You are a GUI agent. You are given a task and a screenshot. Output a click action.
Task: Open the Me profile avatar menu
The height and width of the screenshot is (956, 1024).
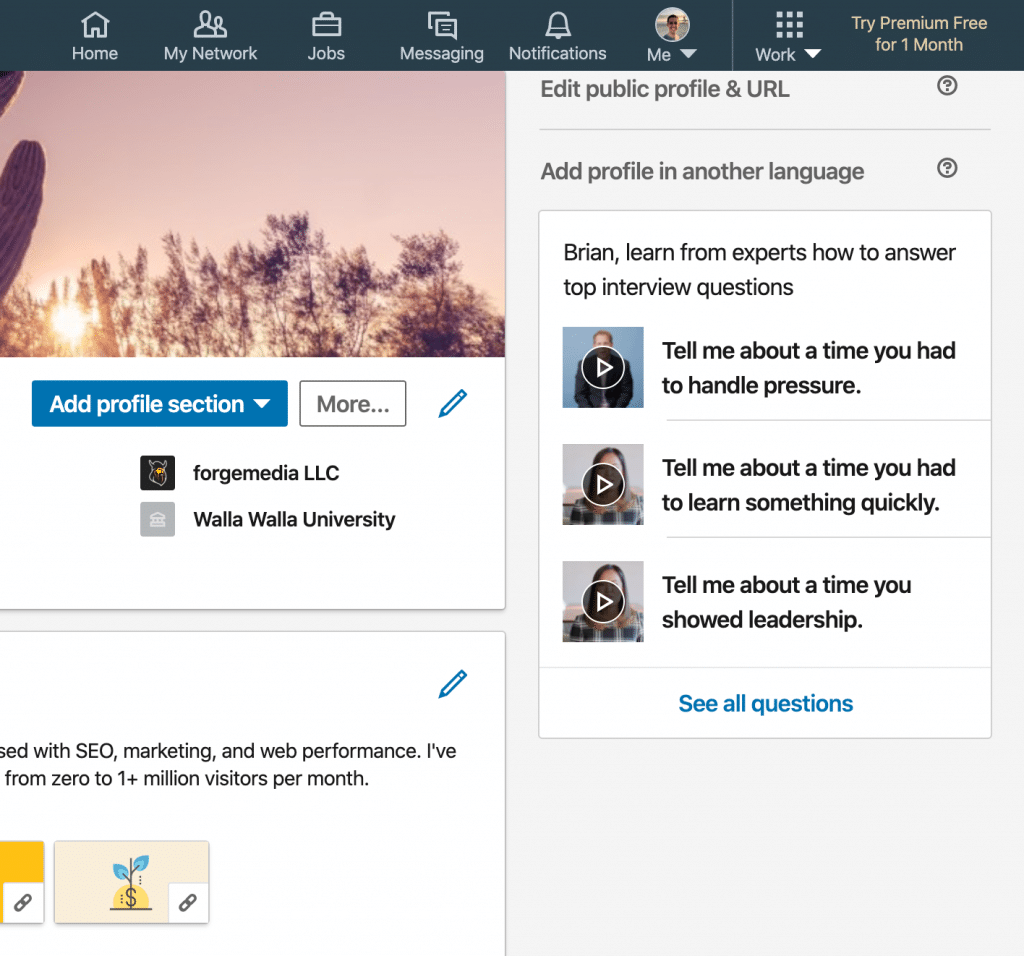pos(672,37)
